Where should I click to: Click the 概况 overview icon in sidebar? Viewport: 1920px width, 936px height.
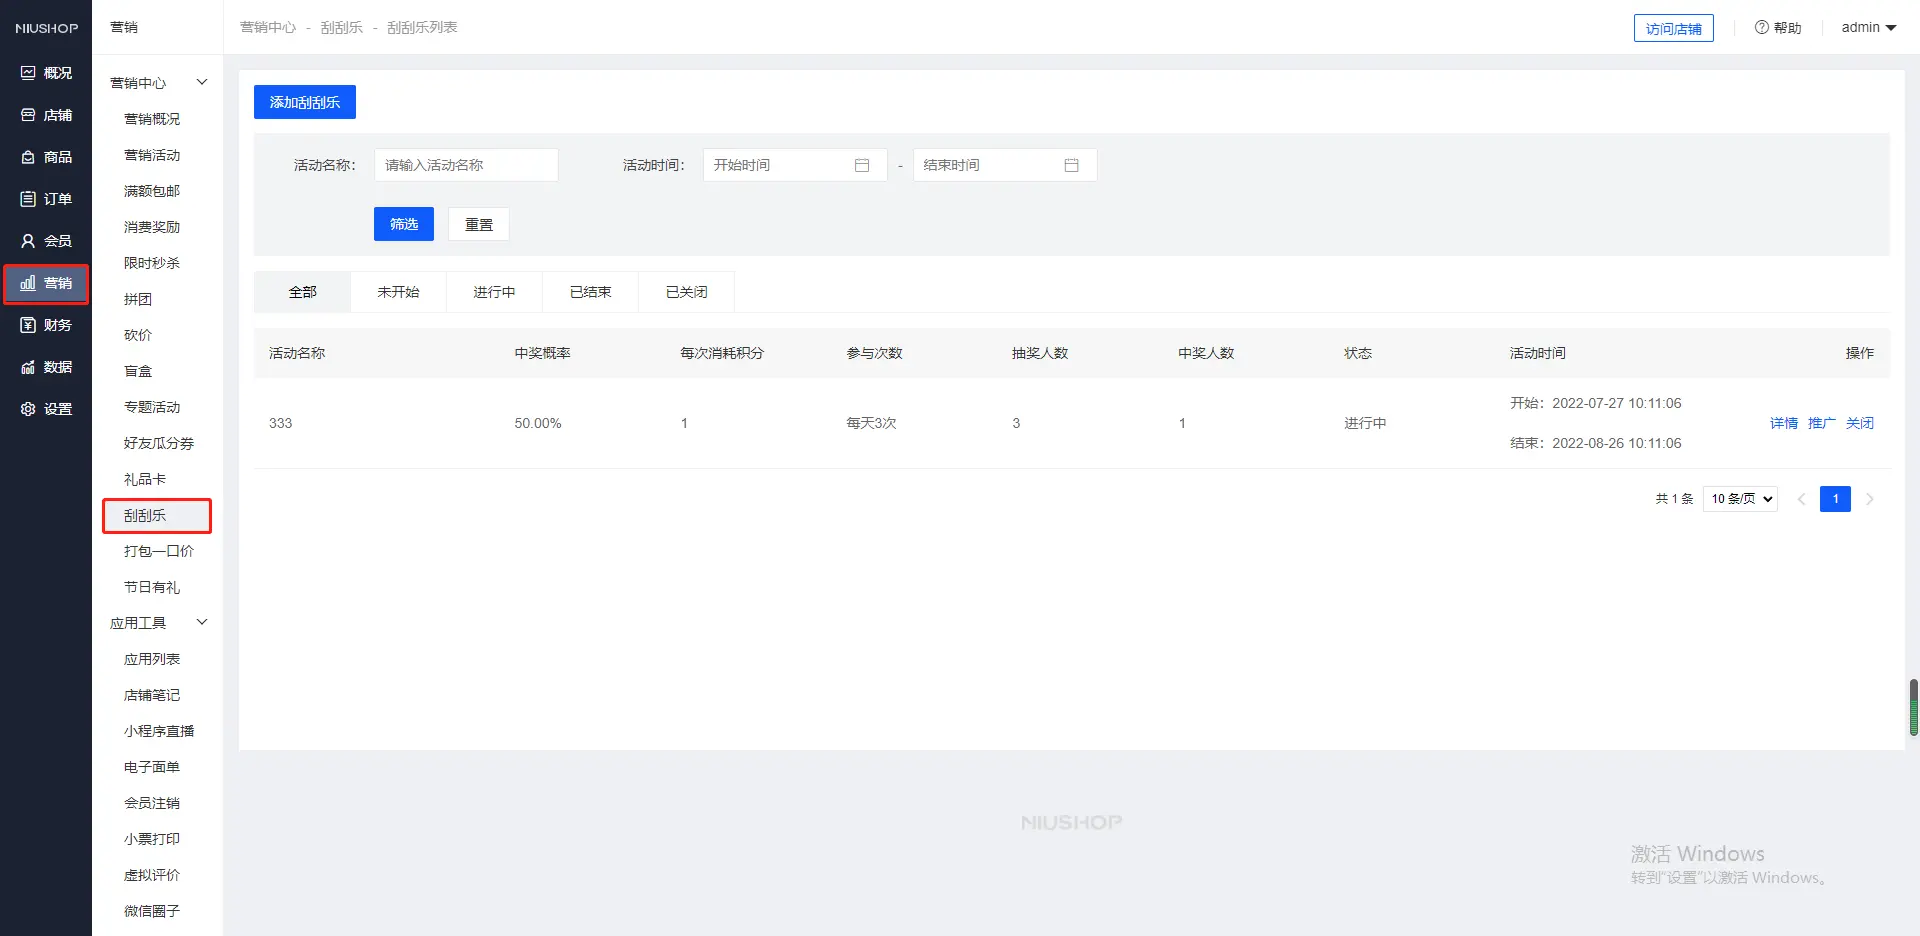[28, 73]
